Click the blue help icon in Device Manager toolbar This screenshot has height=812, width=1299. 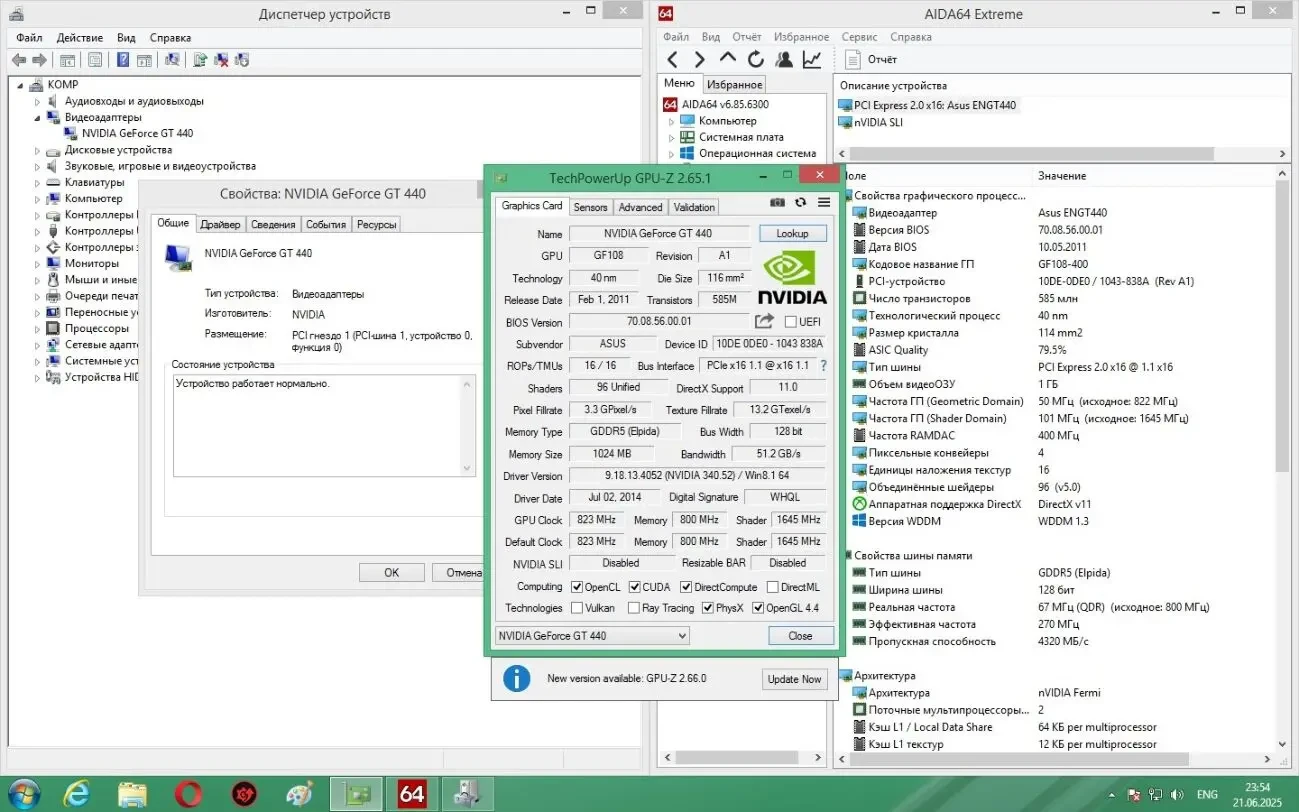click(123, 60)
